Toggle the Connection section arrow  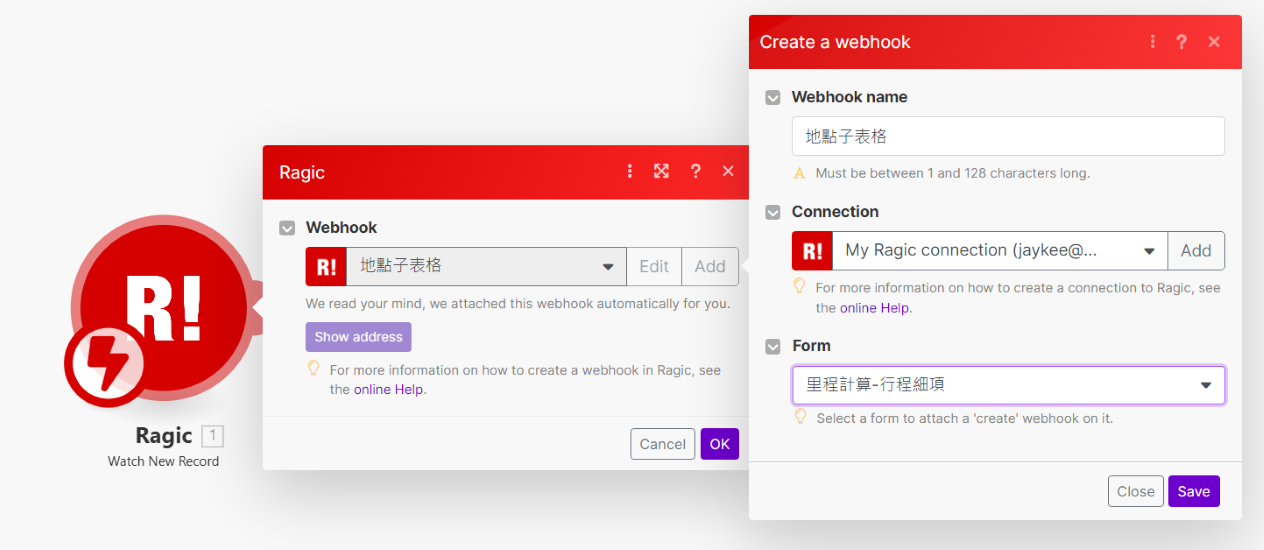(x=773, y=212)
